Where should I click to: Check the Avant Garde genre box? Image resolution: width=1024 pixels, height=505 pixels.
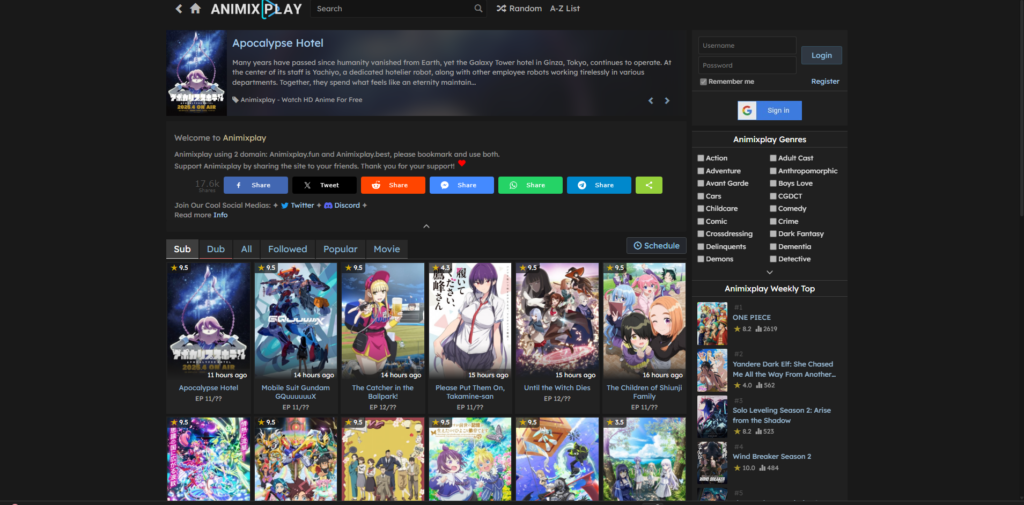[x=701, y=184]
